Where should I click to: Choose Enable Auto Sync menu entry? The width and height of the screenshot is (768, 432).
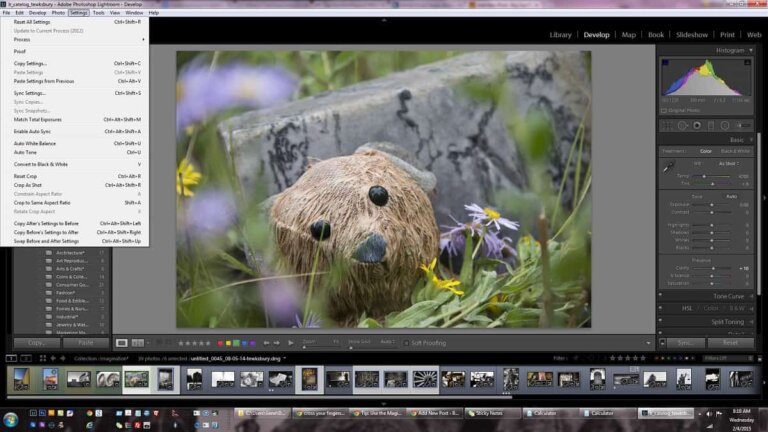click(75, 131)
